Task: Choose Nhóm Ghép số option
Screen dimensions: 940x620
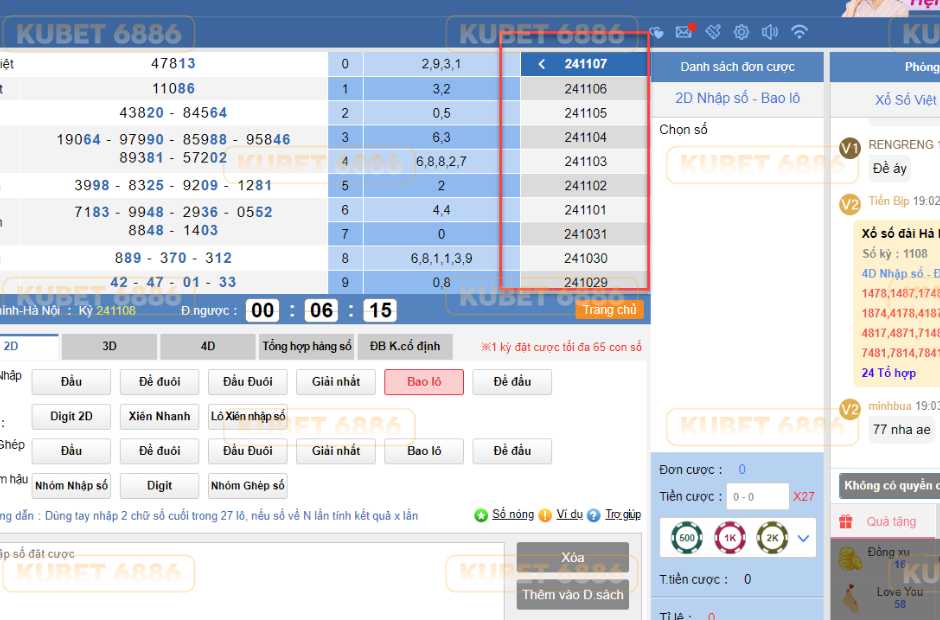Action: (248, 486)
